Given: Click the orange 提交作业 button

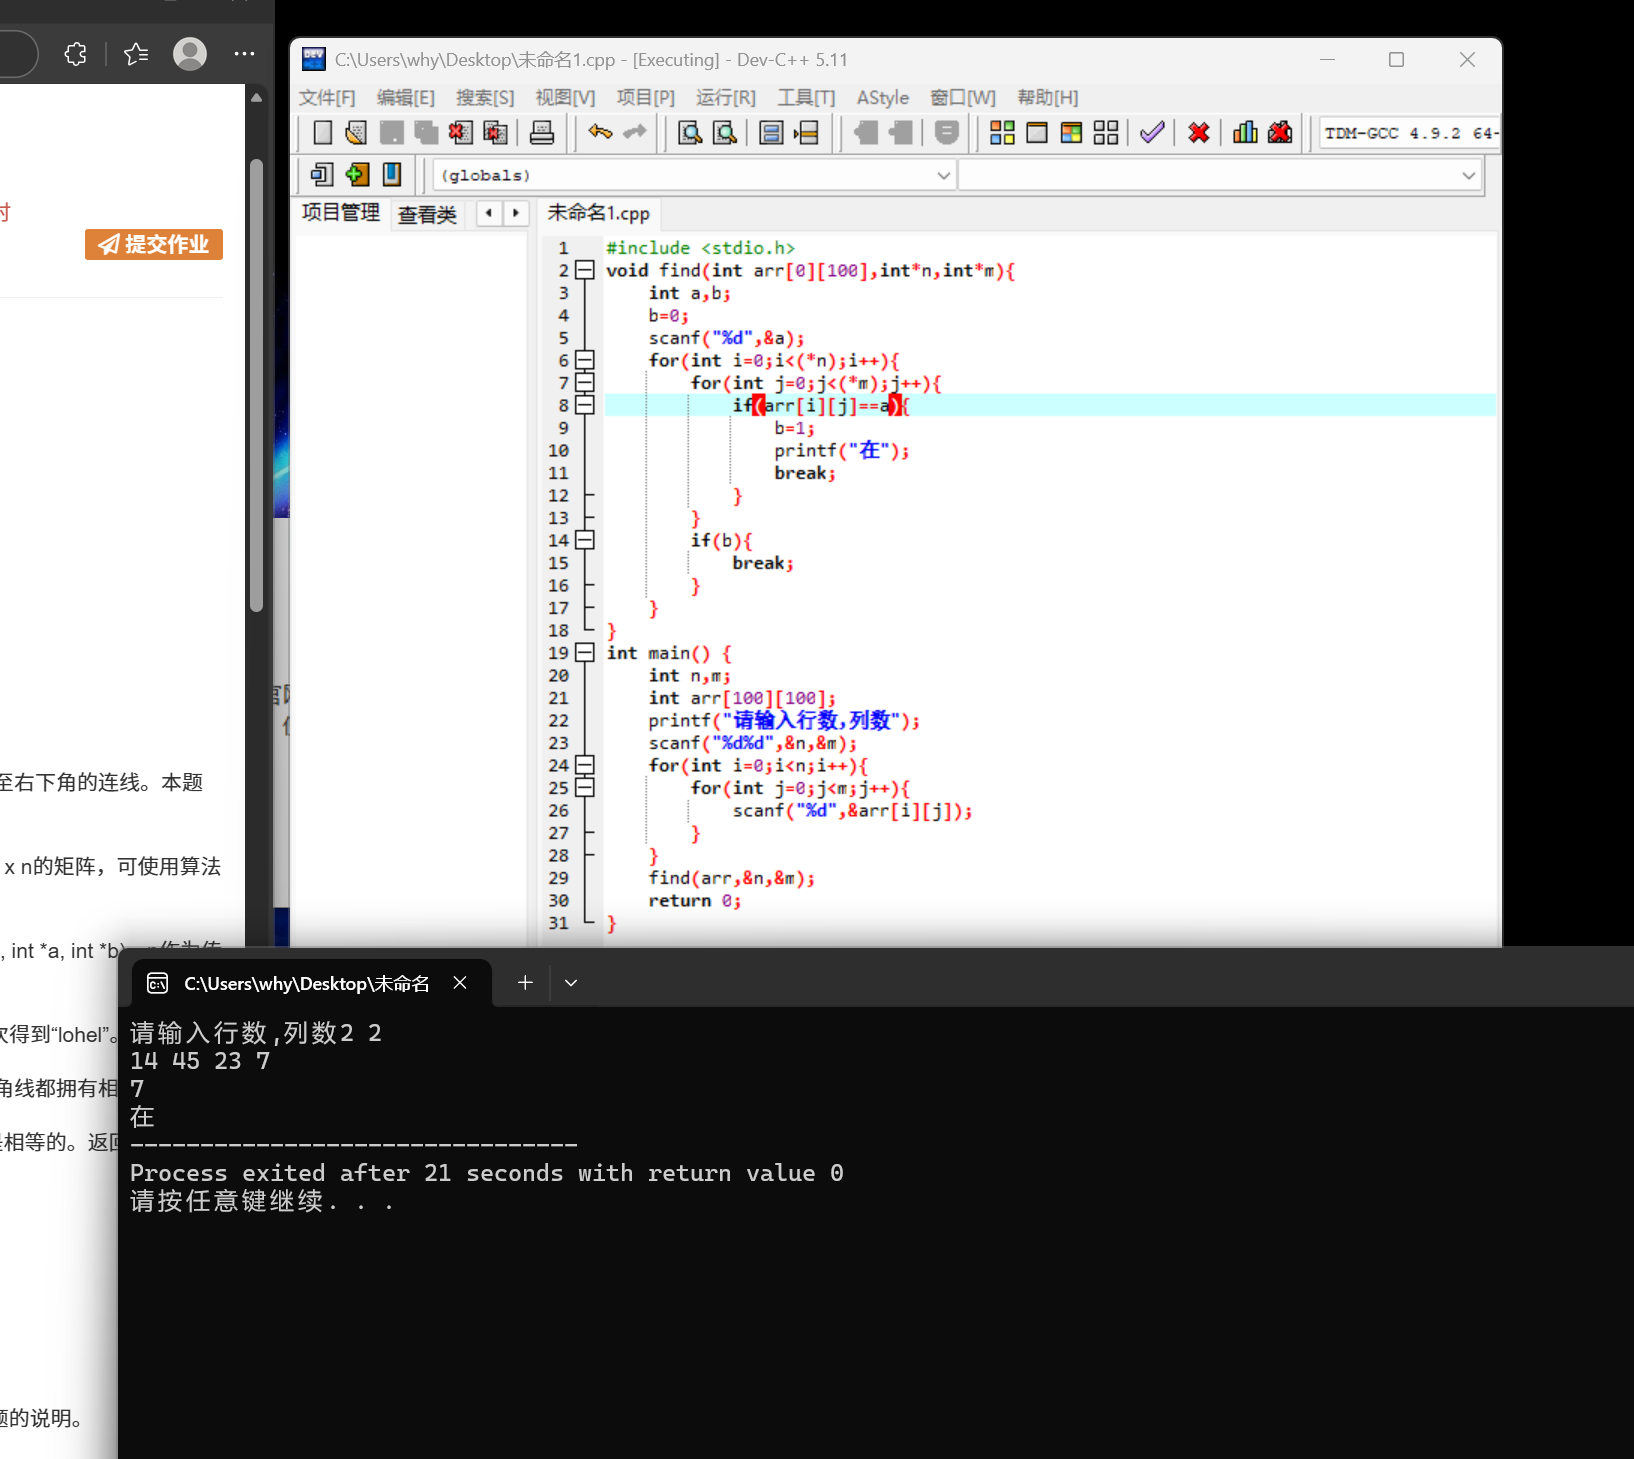Looking at the screenshot, I should 154,244.
